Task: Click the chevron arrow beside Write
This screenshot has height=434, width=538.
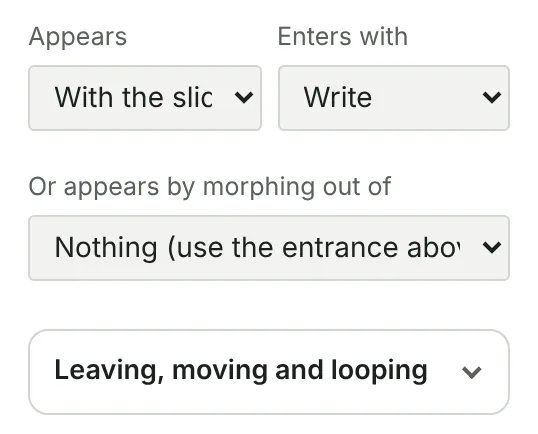Action: 492,97
